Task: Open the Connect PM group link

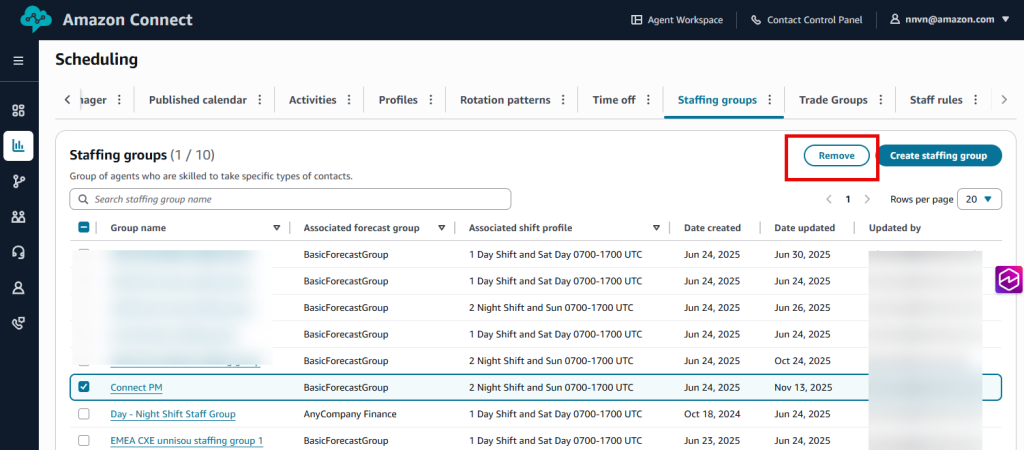Action: tap(136, 387)
